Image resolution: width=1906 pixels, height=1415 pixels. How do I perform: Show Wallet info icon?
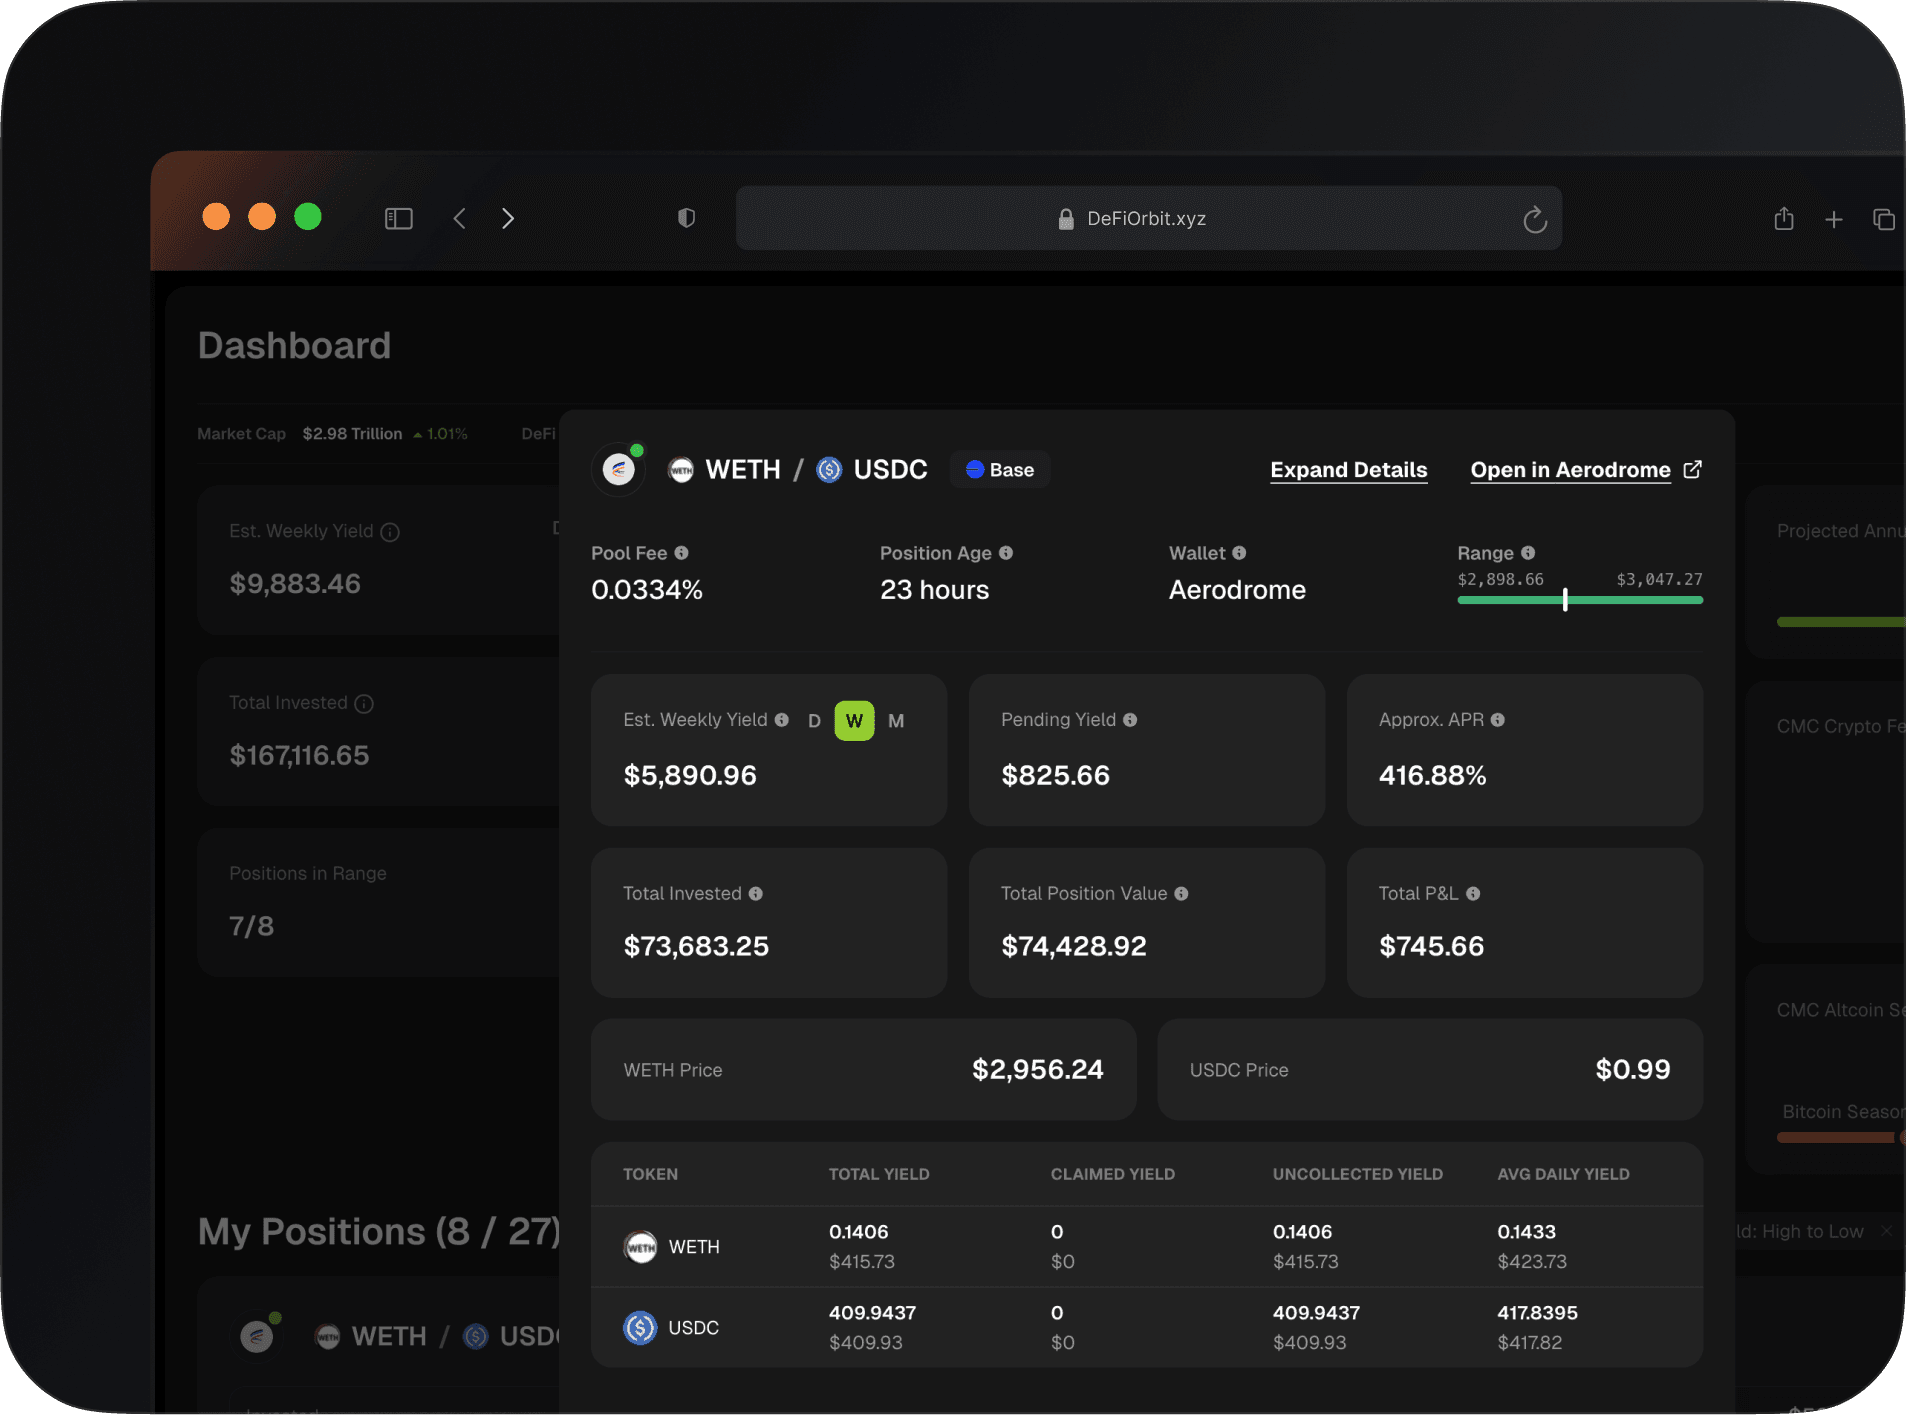pos(1239,553)
